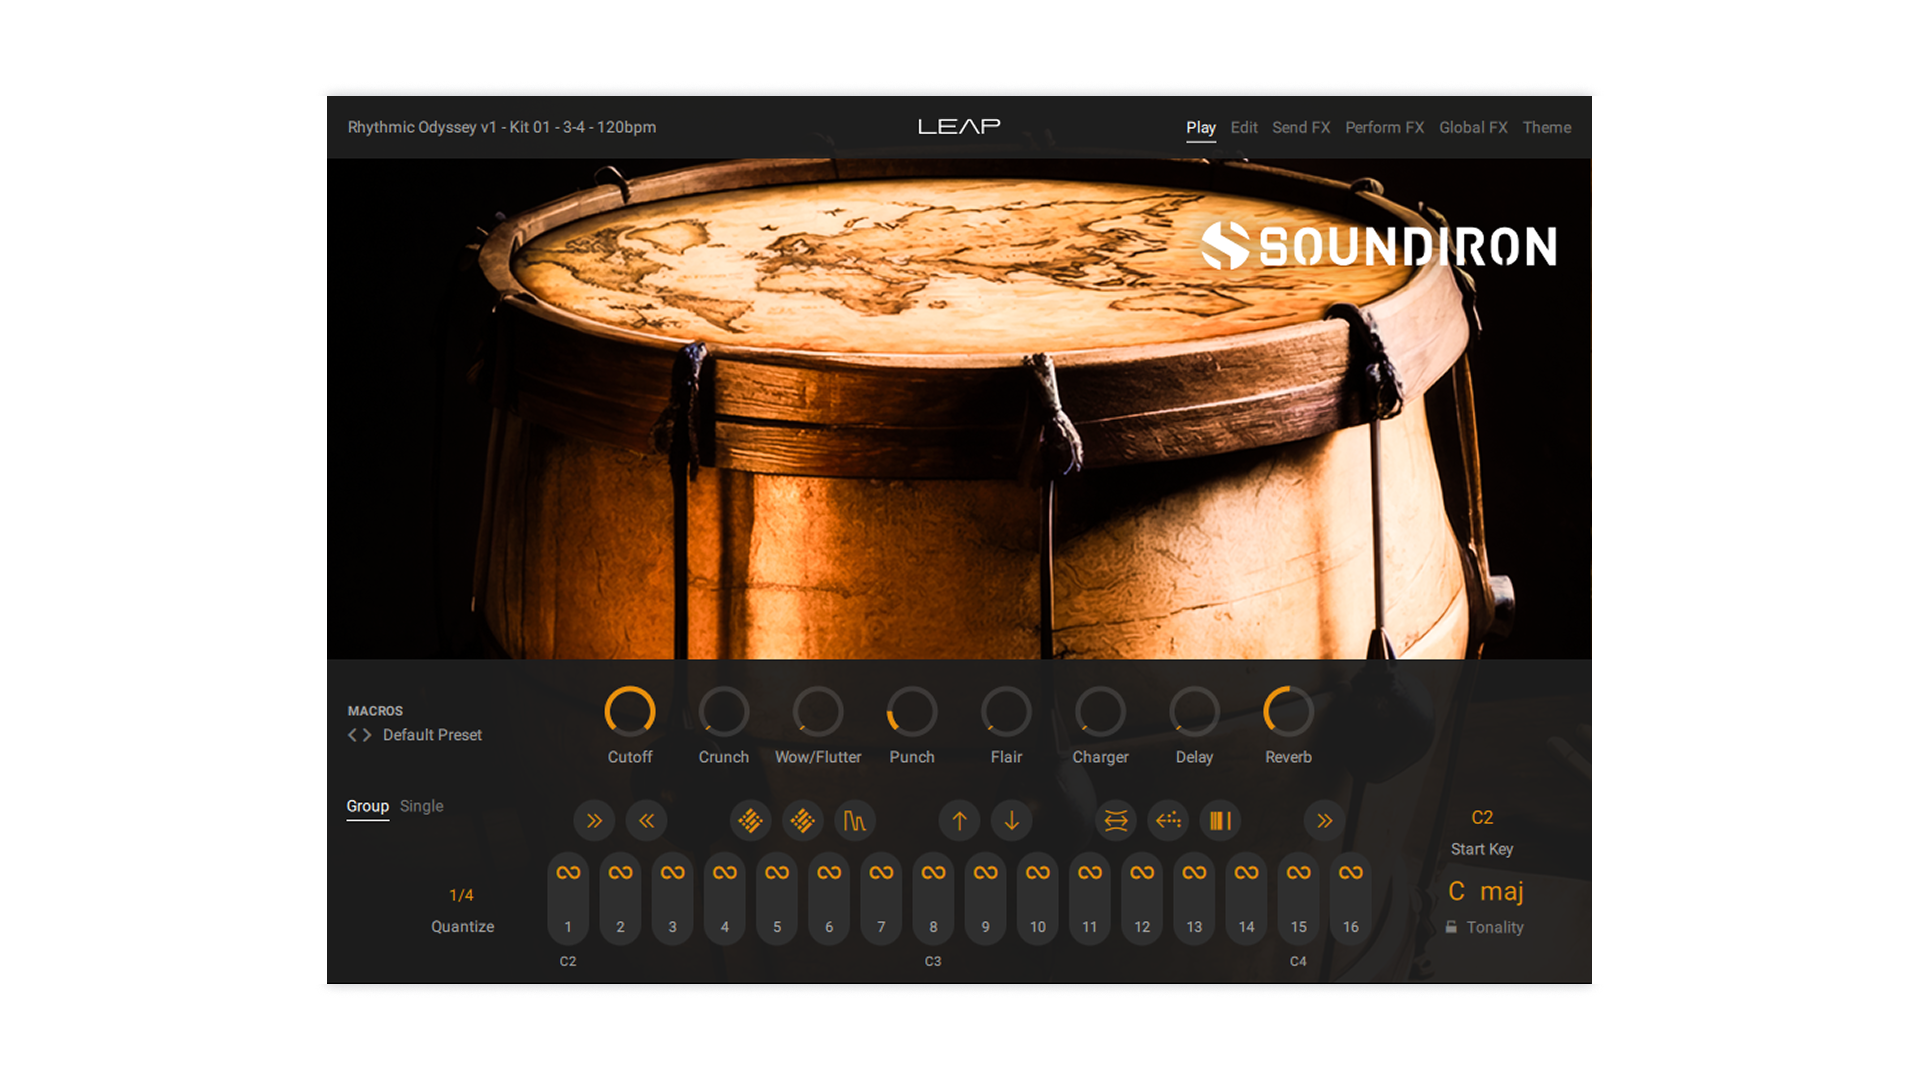This screenshot has width=1920, height=1080.
Task: Select loop pad 13
Action: [1194, 899]
